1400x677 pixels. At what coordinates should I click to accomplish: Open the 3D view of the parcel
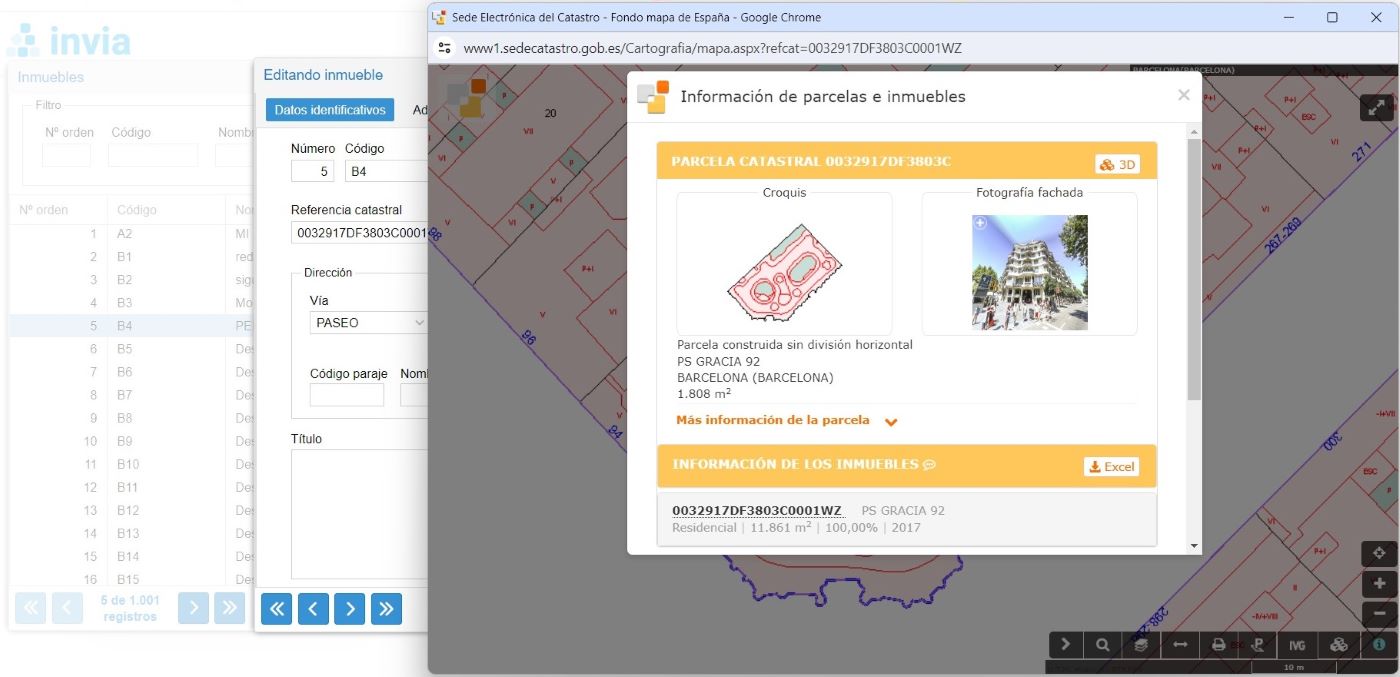[x=1117, y=165]
